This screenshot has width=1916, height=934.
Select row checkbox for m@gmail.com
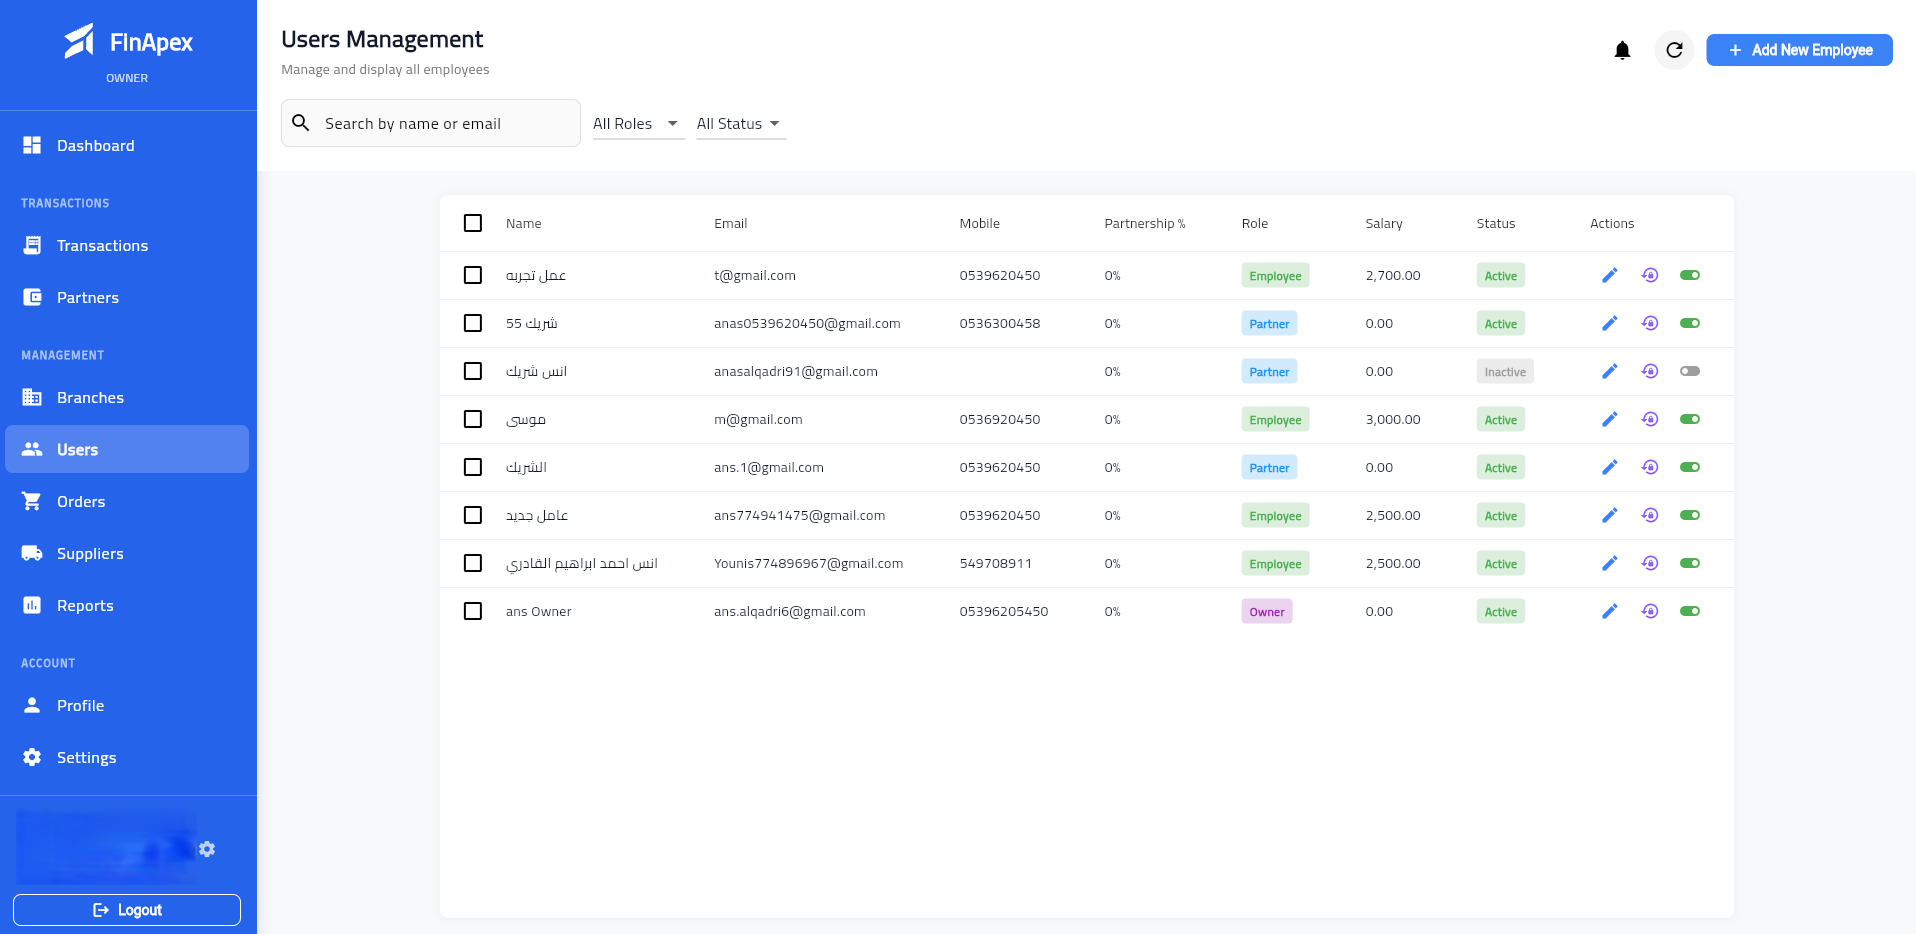click(473, 419)
